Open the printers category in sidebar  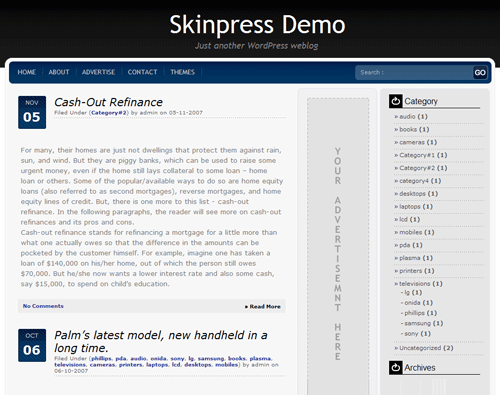click(411, 271)
